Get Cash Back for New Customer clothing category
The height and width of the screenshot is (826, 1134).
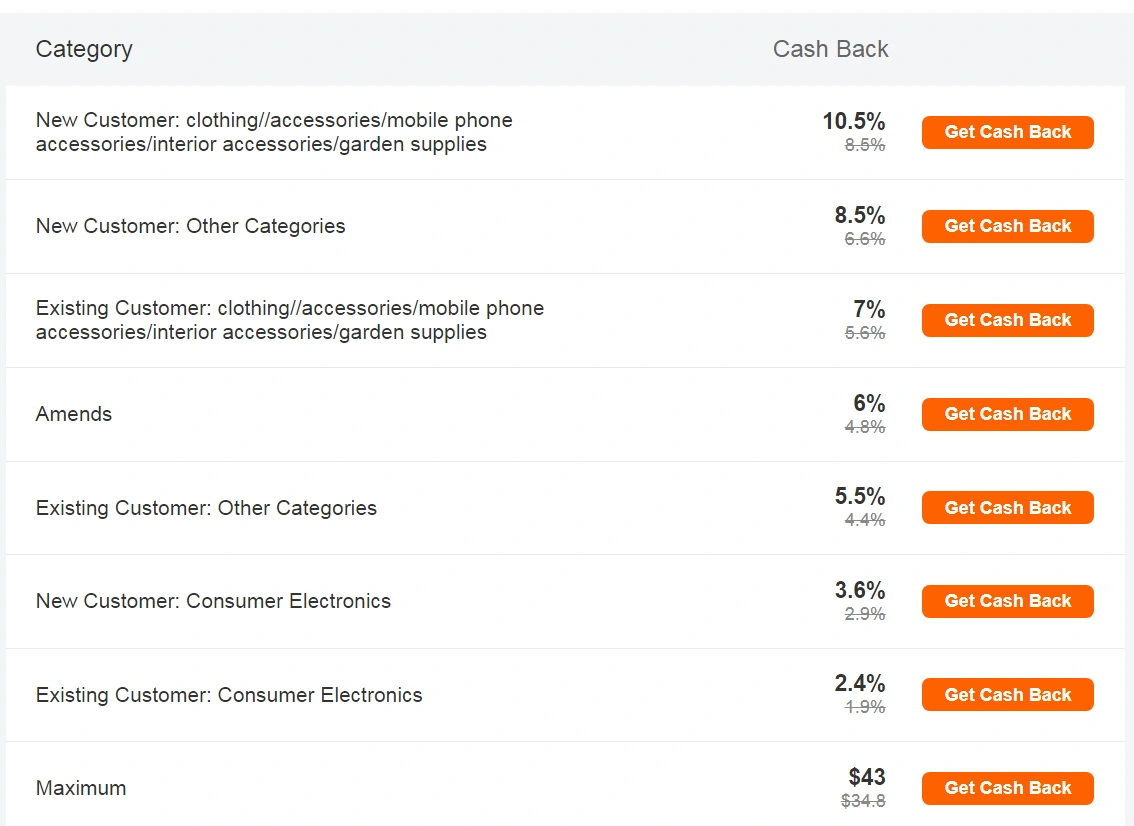(x=1007, y=132)
